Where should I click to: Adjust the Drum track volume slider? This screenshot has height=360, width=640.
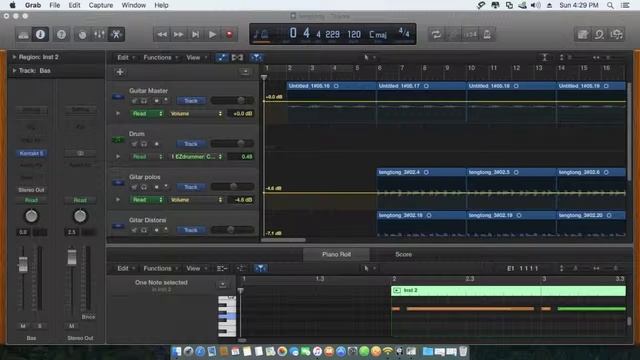[232, 143]
